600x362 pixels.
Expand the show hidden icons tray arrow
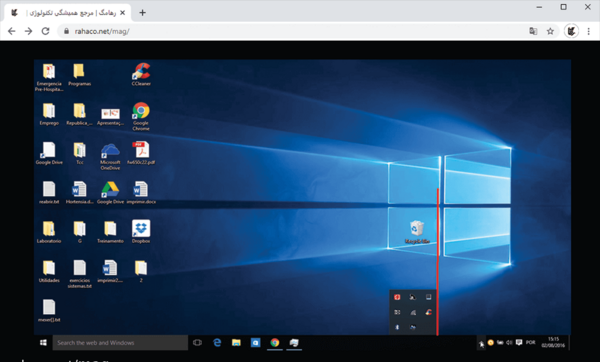tap(481, 344)
